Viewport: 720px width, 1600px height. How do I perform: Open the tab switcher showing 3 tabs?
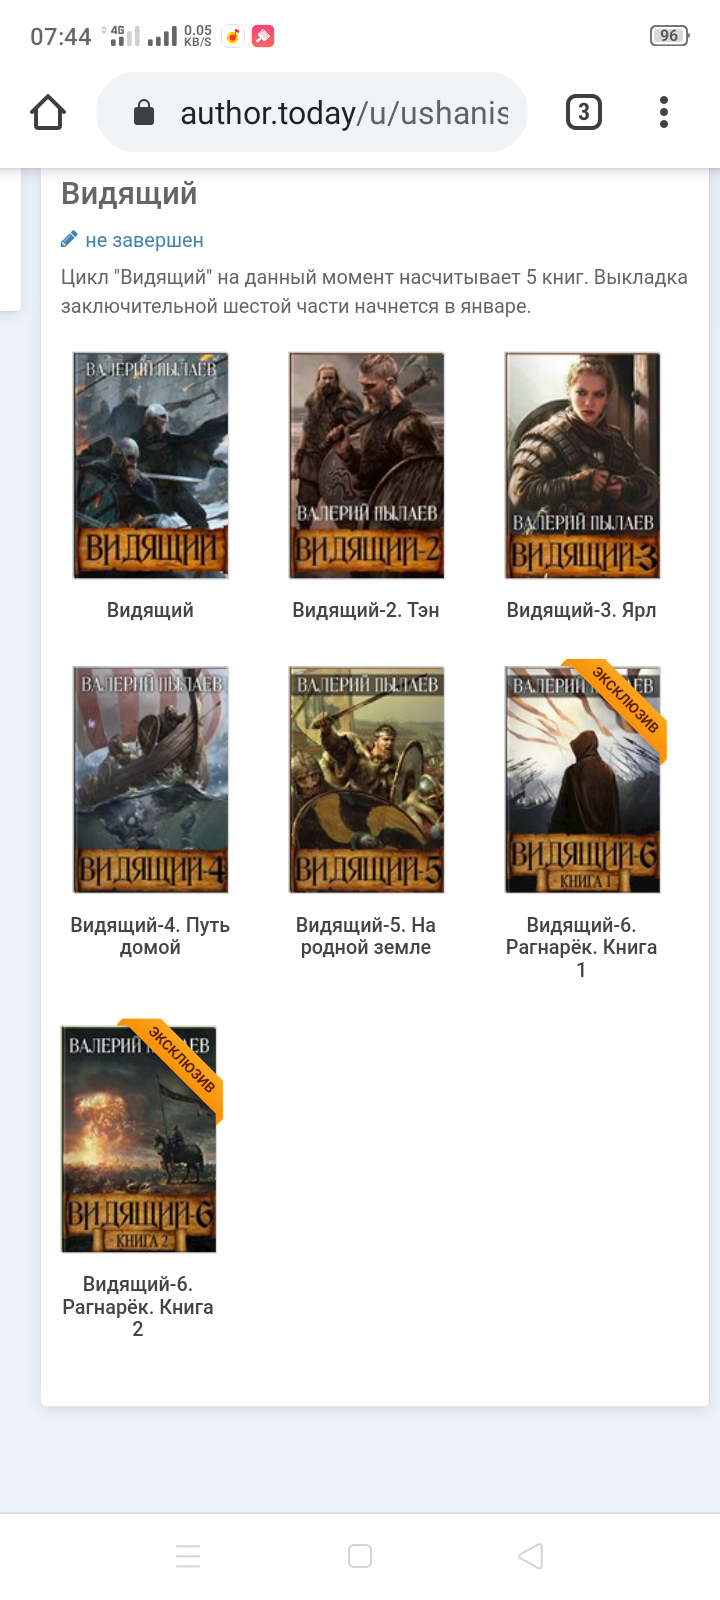(584, 112)
